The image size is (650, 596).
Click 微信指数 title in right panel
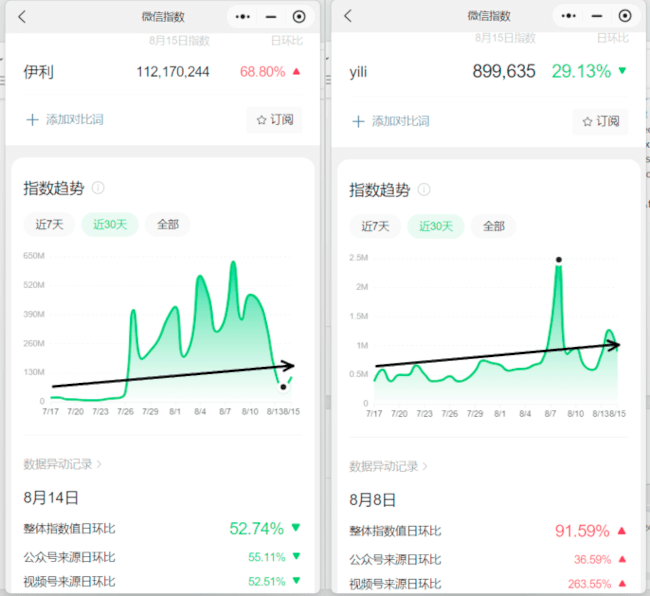coord(489,16)
